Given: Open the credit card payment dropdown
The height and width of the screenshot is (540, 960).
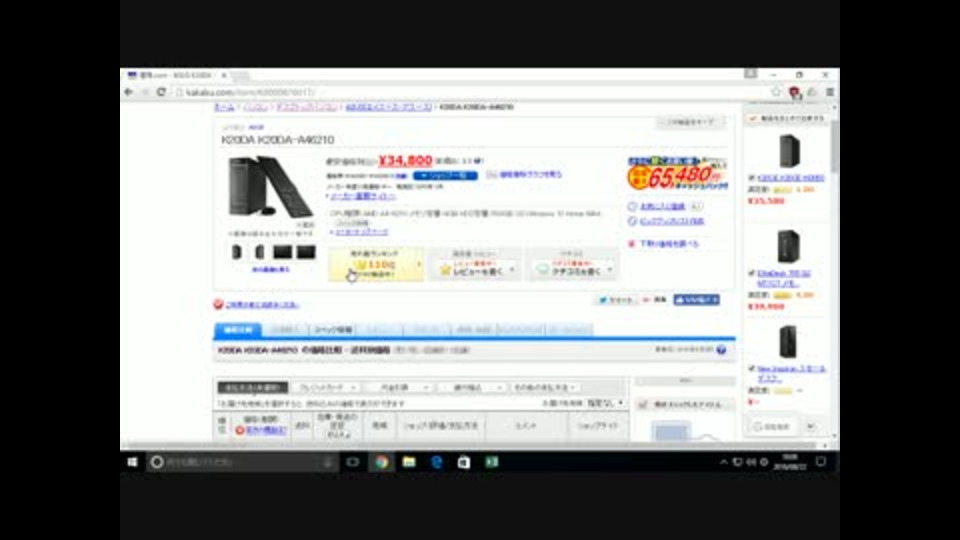Looking at the screenshot, I should point(326,388).
